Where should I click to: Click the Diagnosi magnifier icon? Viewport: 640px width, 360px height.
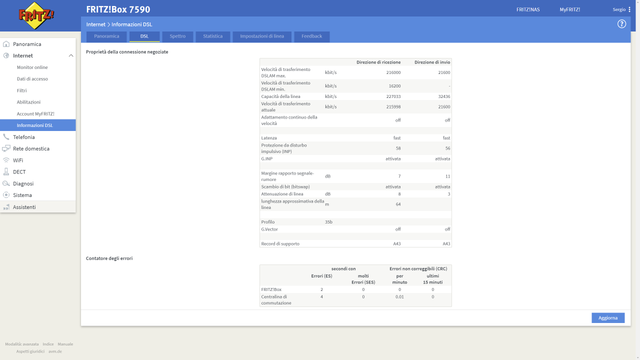tap(6, 184)
